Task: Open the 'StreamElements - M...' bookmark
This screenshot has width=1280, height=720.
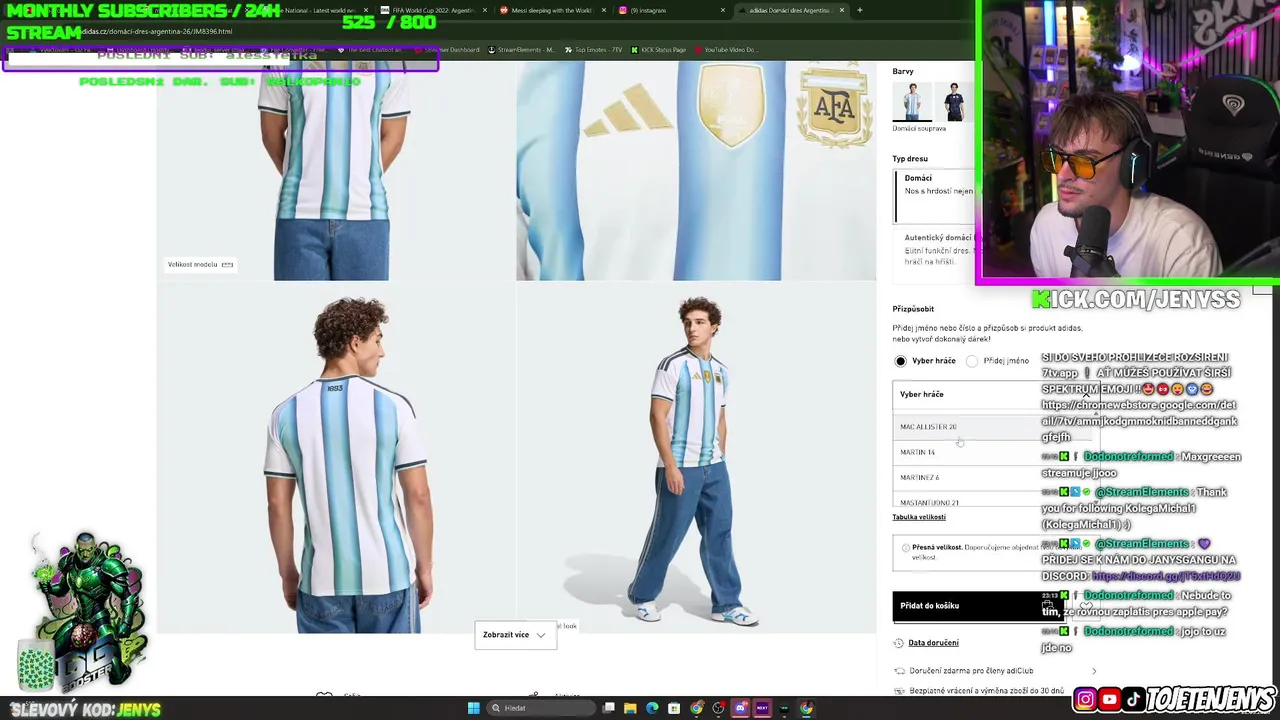Action: click(520, 50)
